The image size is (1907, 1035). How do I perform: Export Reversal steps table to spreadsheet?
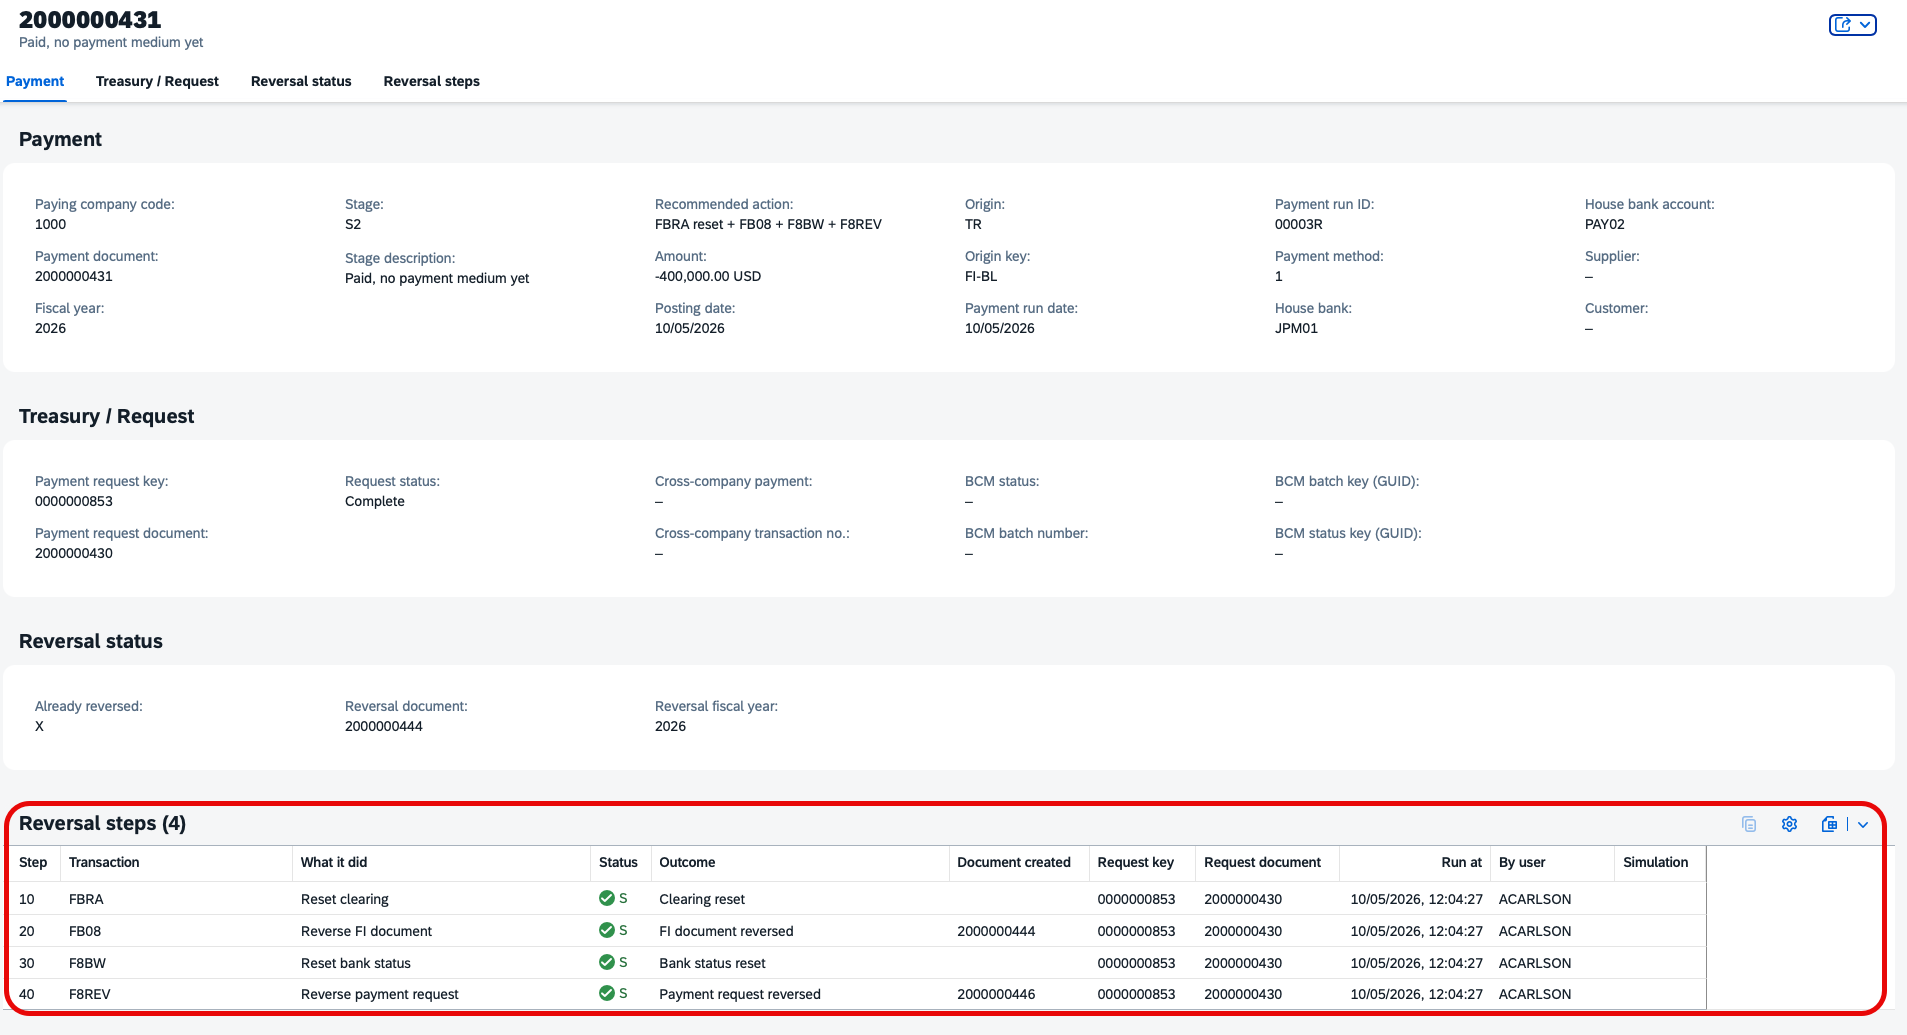pos(1829,824)
